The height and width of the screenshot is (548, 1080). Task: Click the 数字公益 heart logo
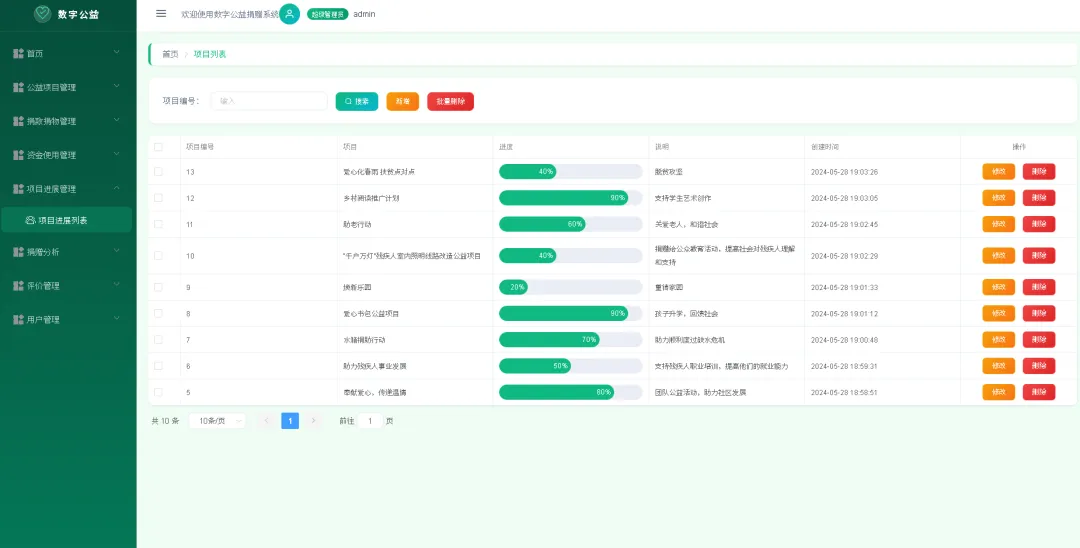coord(43,14)
